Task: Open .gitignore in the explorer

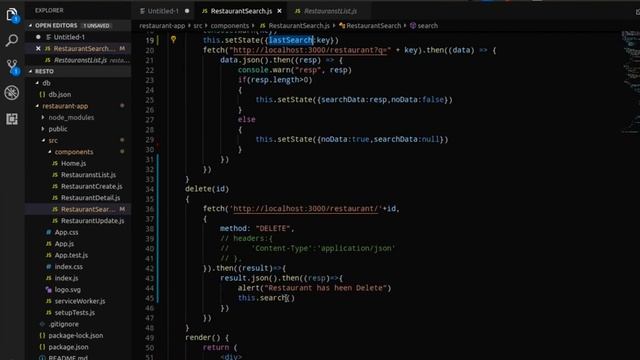Action: pos(63,324)
